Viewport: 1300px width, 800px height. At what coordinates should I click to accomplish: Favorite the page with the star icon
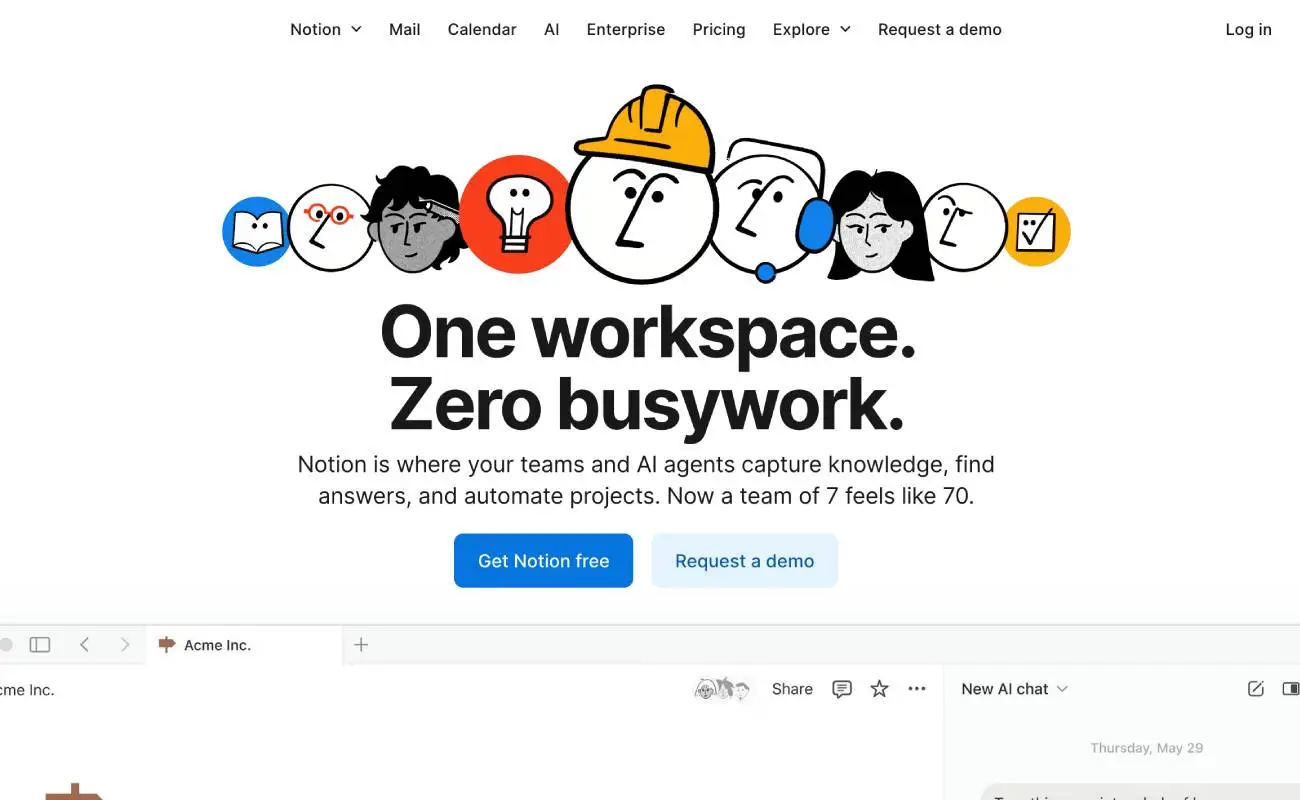pyautogui.click(x=878, y=689)
